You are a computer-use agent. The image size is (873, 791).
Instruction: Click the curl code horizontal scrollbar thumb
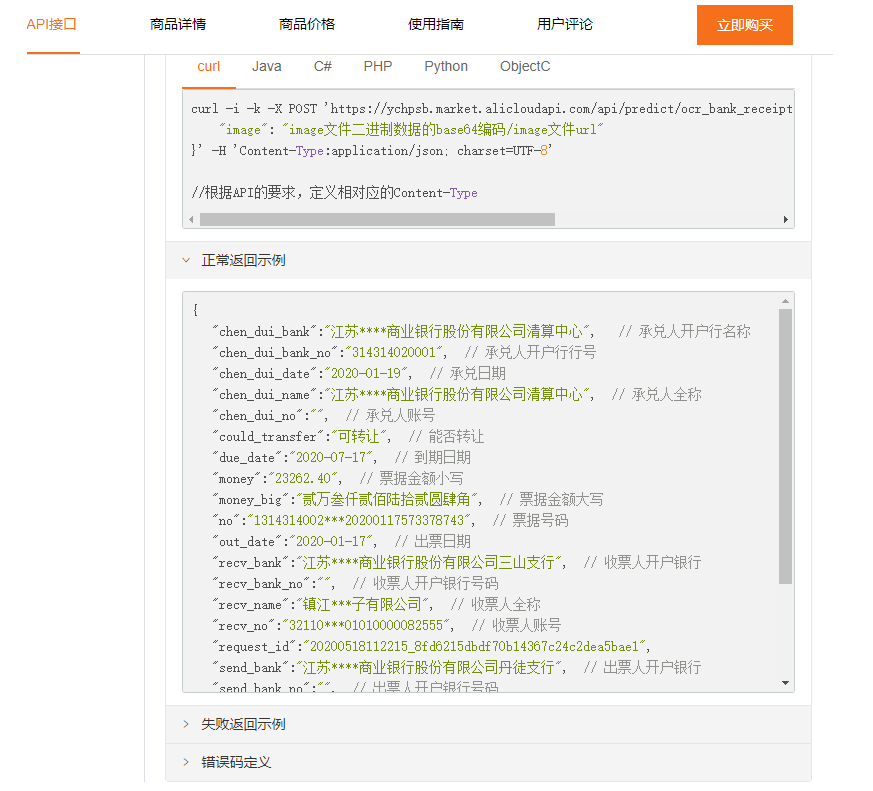point(377,219)
